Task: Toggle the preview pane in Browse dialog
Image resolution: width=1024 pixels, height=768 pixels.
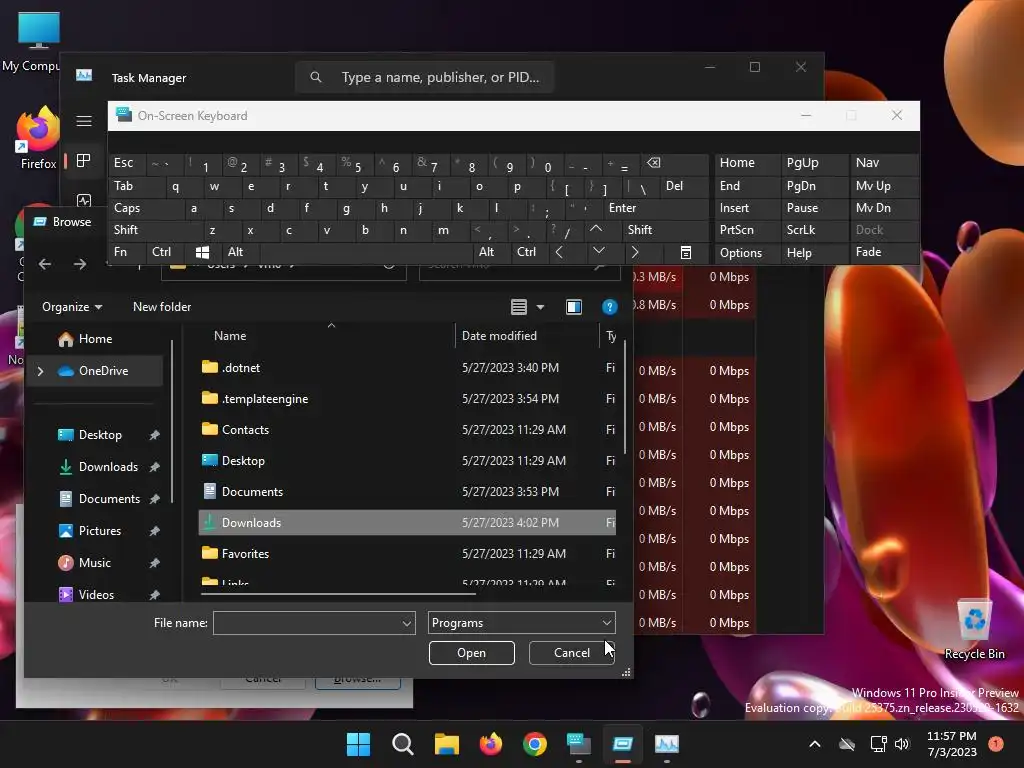Action: pos(573,307)
